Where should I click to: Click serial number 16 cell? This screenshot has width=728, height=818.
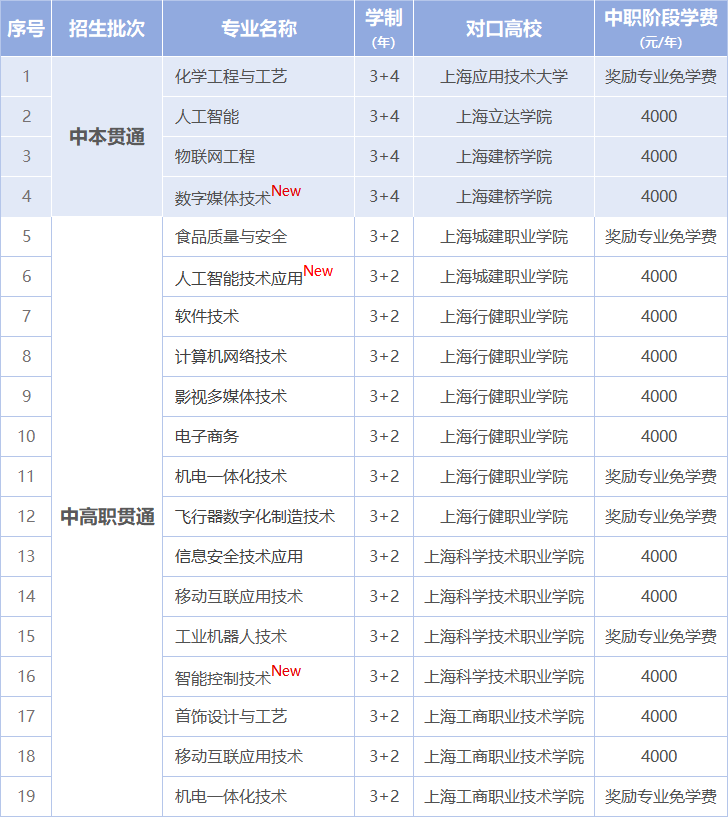(x=26, y=677)
